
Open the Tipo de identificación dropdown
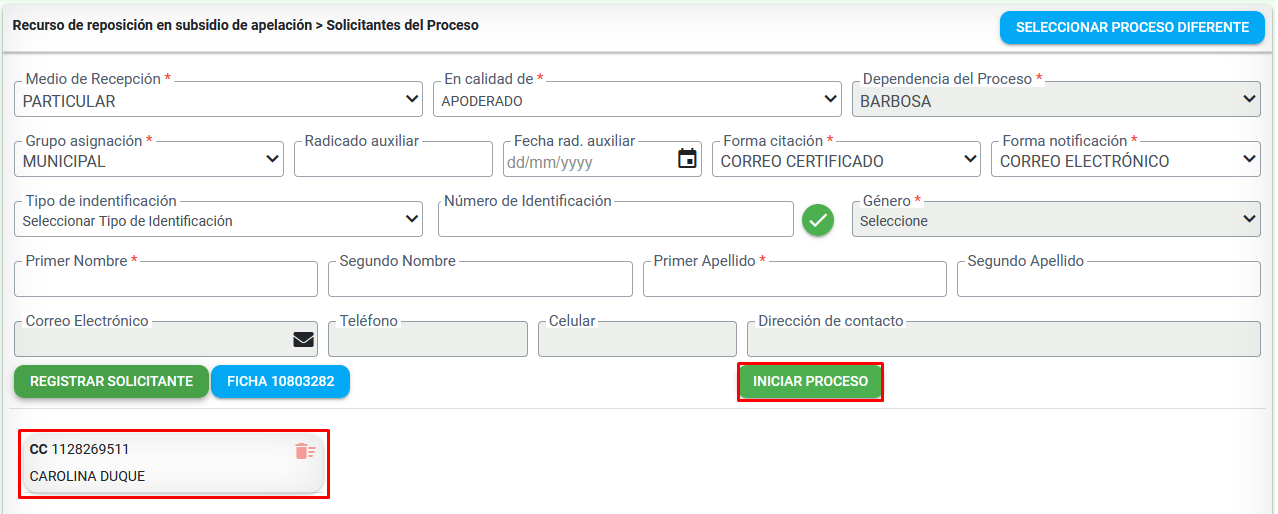tap(218, 220)
